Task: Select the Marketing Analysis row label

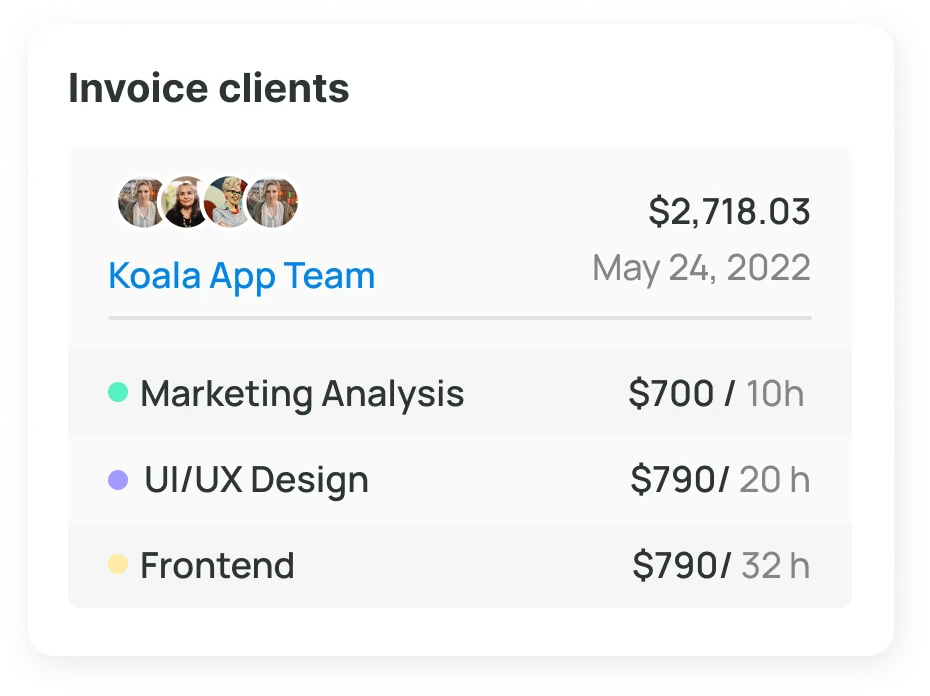Action: [302, 394]
